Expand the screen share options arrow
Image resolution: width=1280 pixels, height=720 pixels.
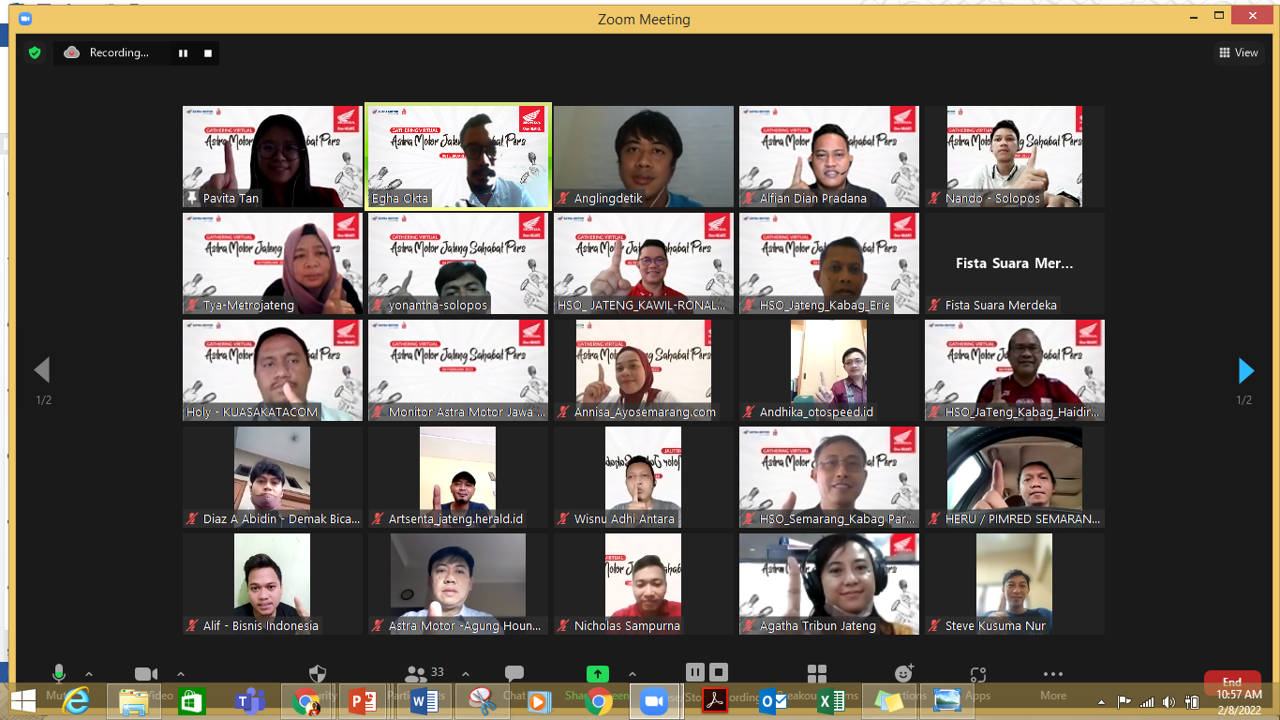pos(632,674)
